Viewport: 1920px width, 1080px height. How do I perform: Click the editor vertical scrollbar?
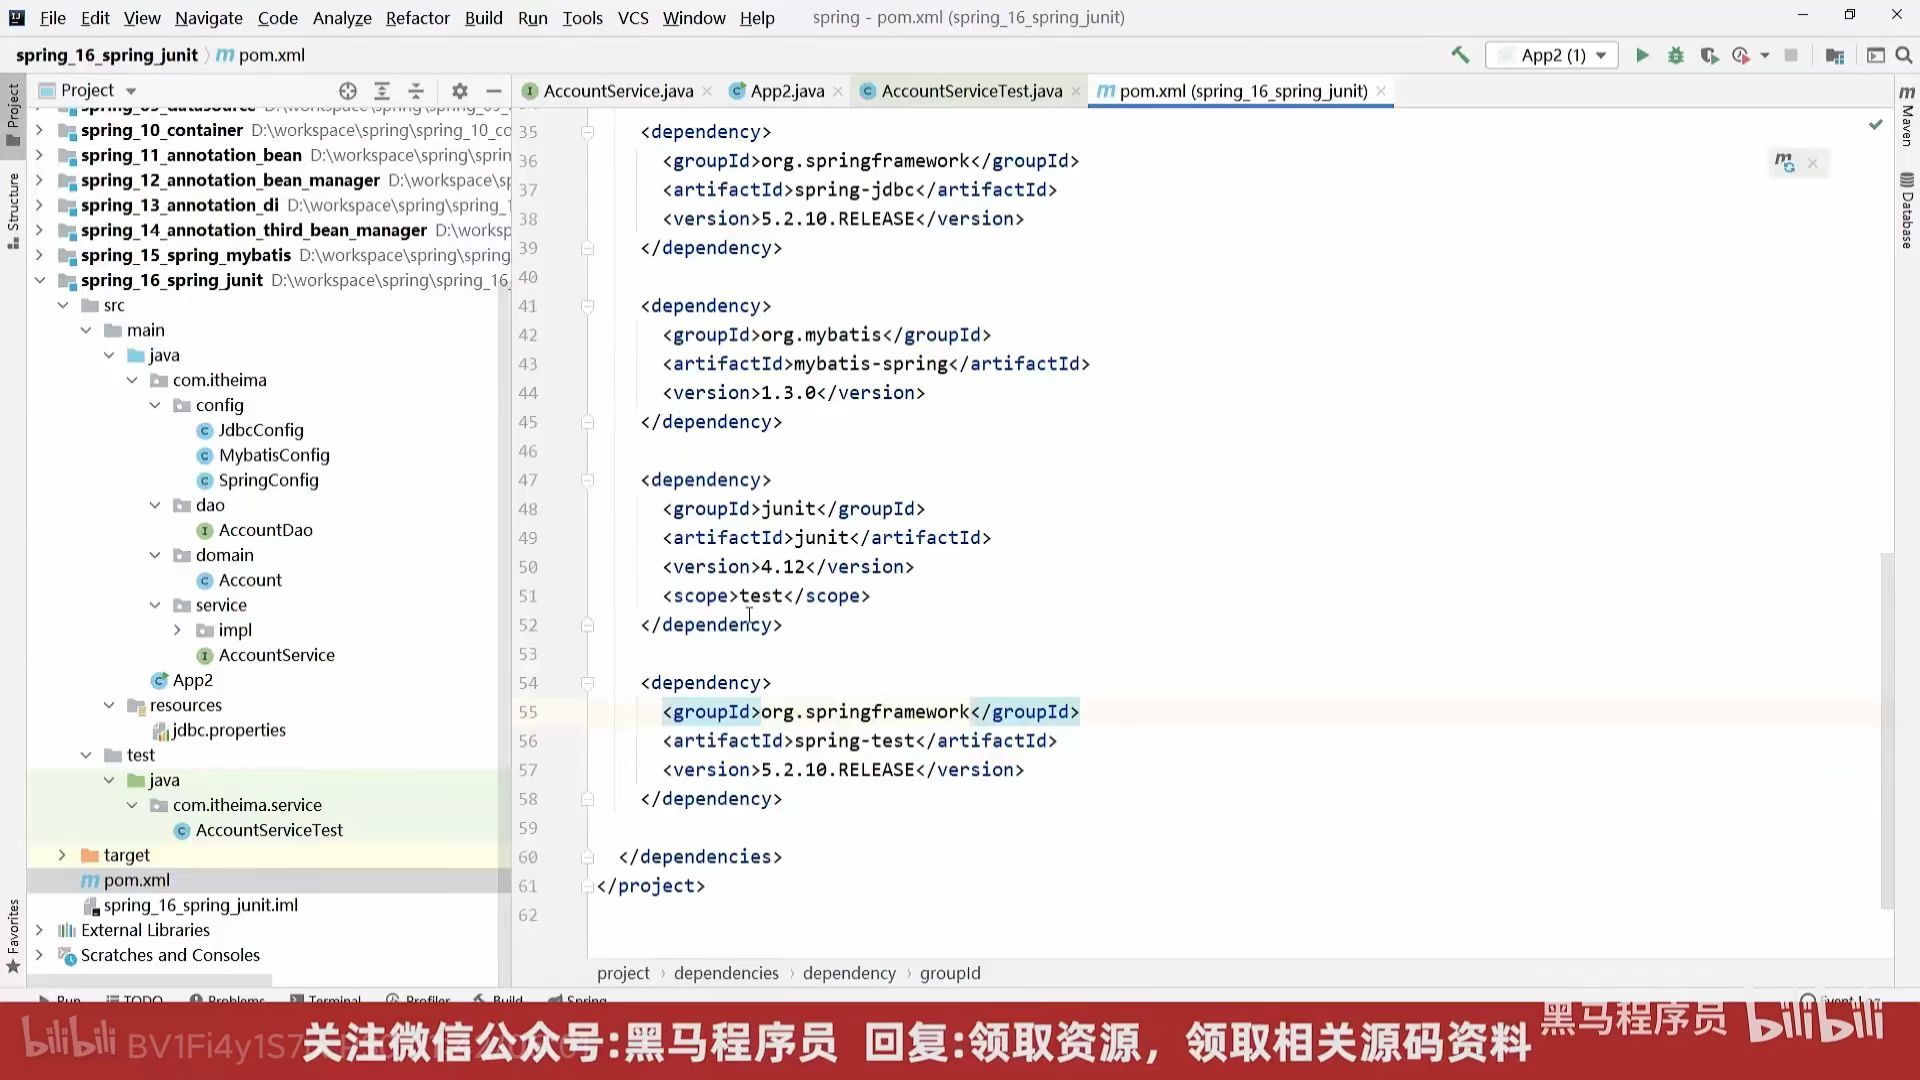tap(1887, 730)
